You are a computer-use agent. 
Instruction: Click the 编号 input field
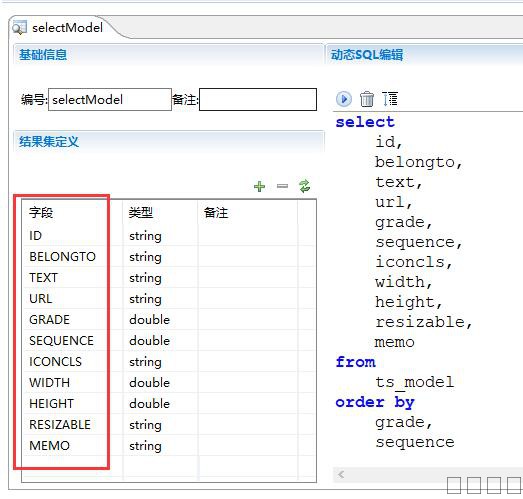pyautogui.click(x=110, y=99)
